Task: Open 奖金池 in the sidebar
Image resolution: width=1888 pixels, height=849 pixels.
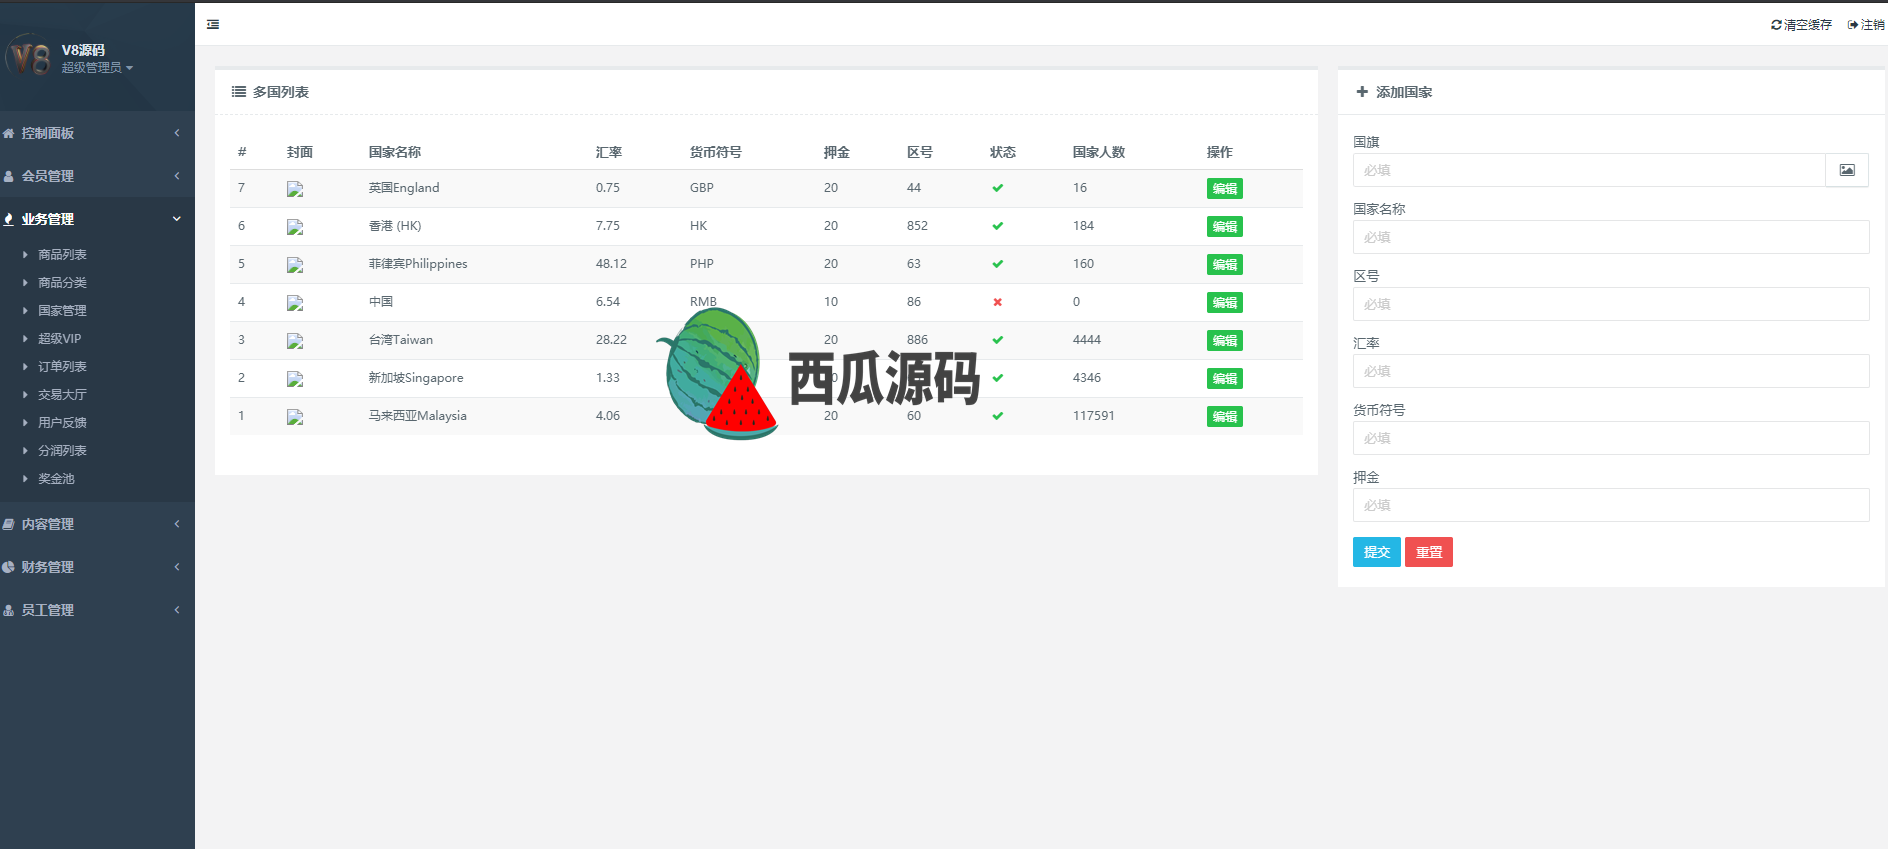Action: (56, 479)
